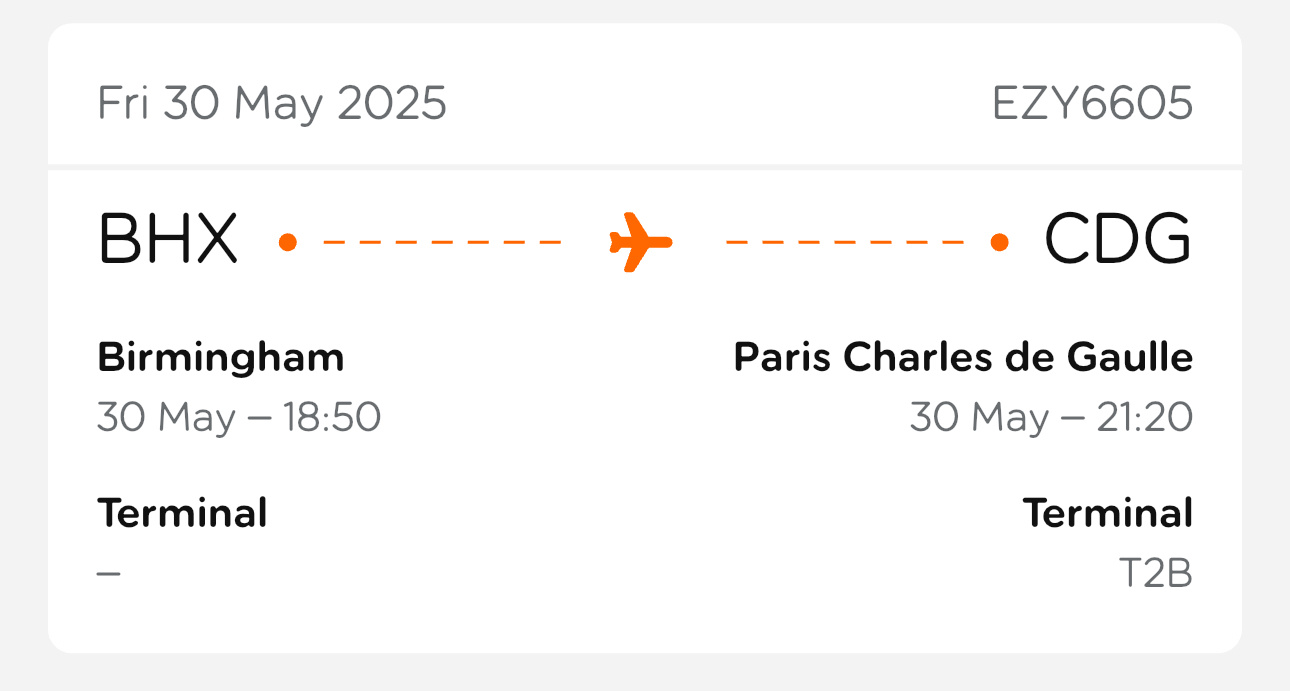Click the T2B terminal value
Viewport: 1290px width, 691px height.
point(1155,574)
